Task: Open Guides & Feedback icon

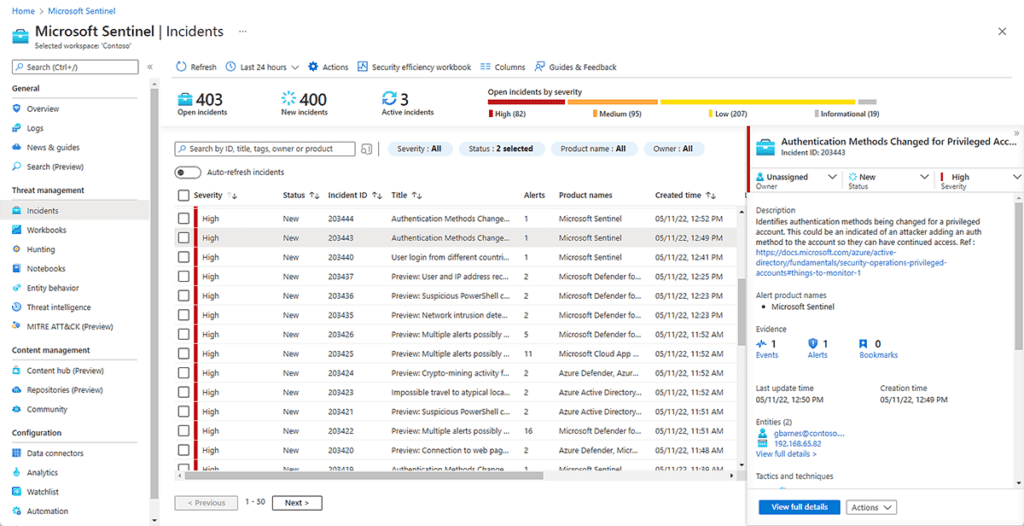Action: click(x=539, y=67)
